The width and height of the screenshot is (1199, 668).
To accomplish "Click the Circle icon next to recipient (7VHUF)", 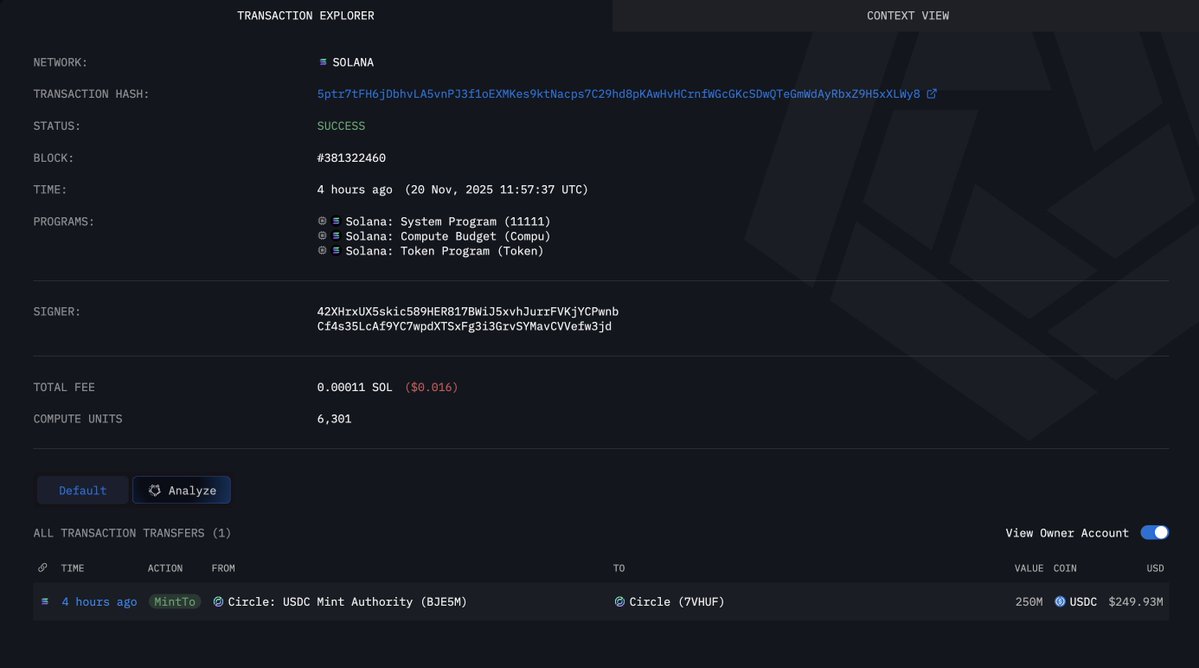I will click(618, 601).
